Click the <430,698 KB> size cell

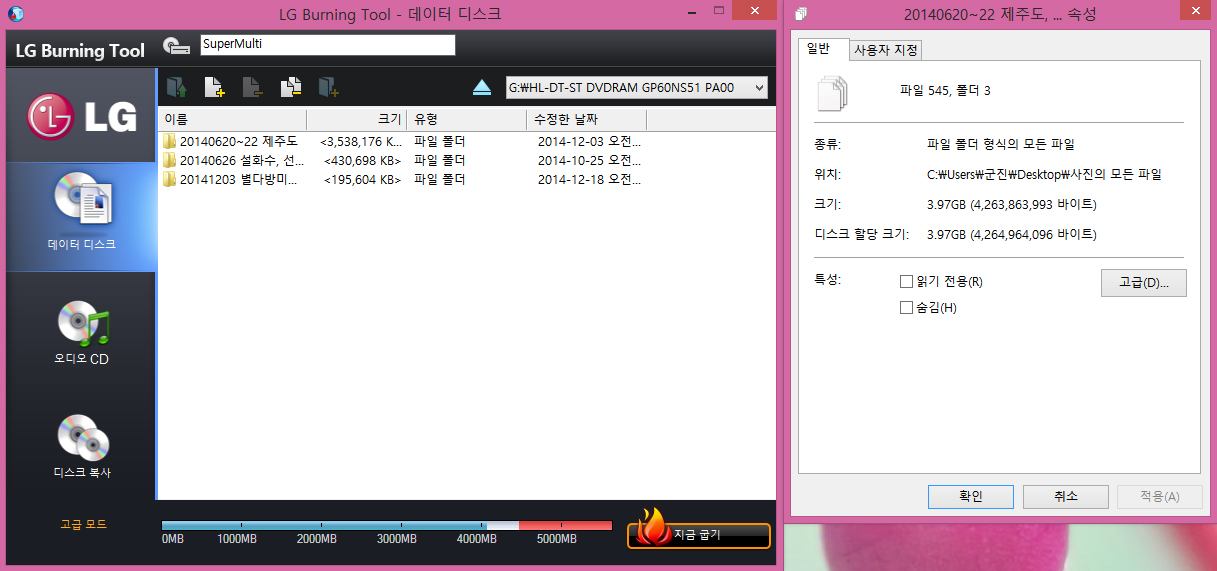click(x=362, y=160)
